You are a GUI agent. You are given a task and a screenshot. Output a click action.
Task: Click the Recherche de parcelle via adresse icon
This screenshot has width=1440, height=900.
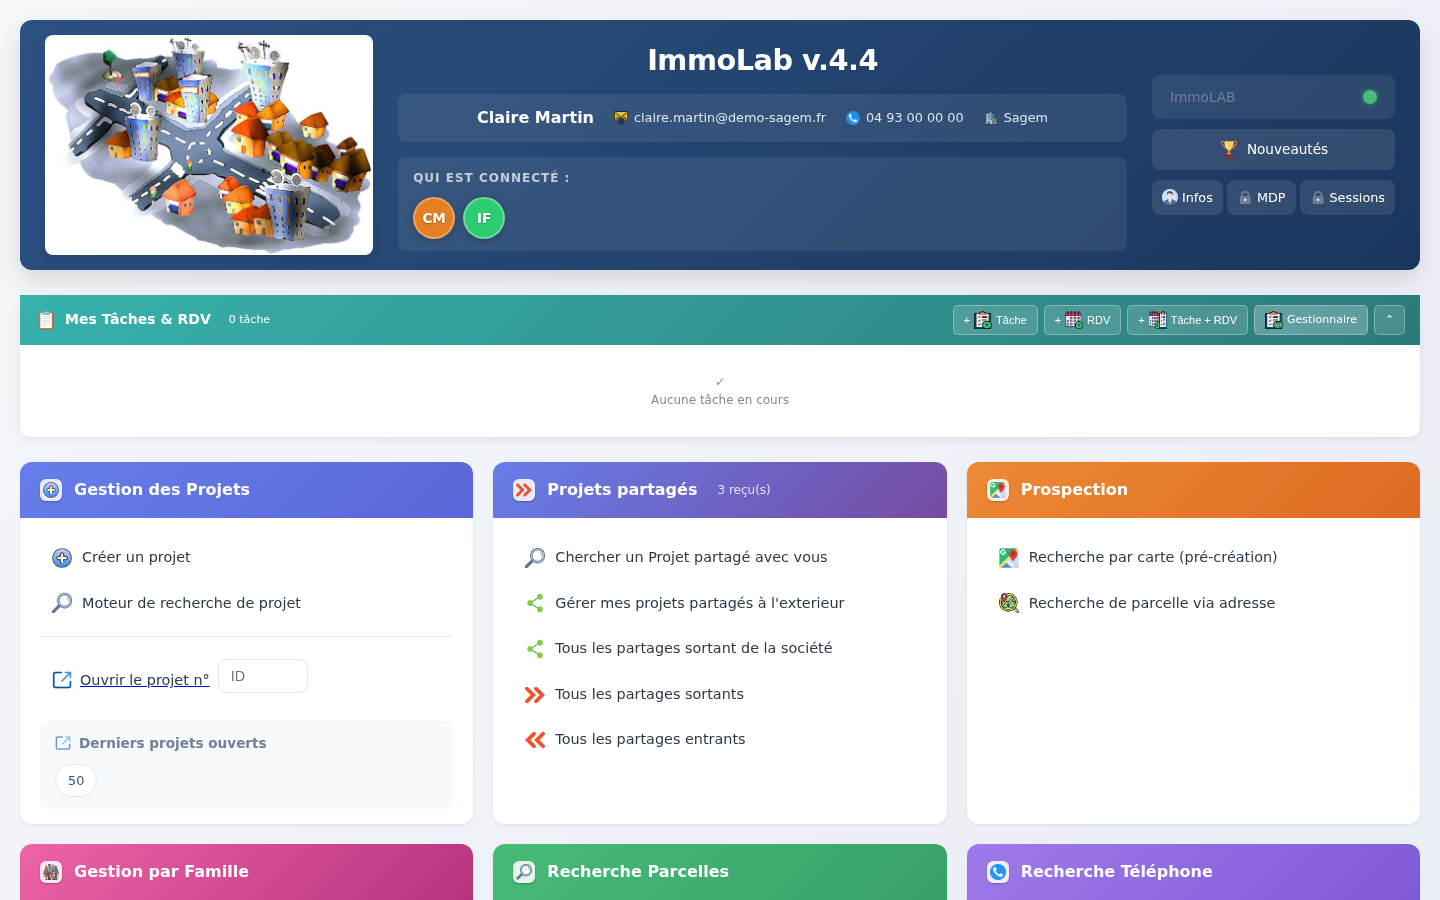click(x=1009, y=603)
